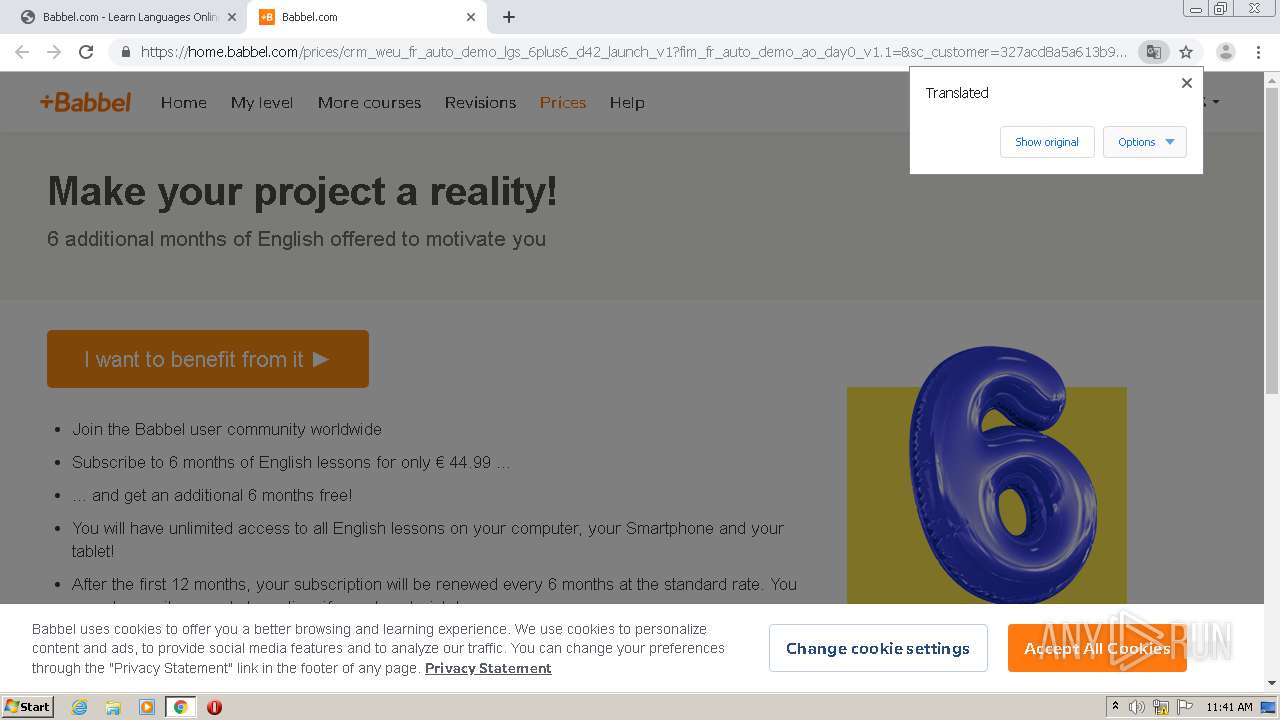The height and width of the screenshot is (720, 1280).
Task: Click the taskbar clock showing 11:41 AM
Action: [x=1229, y=707]
